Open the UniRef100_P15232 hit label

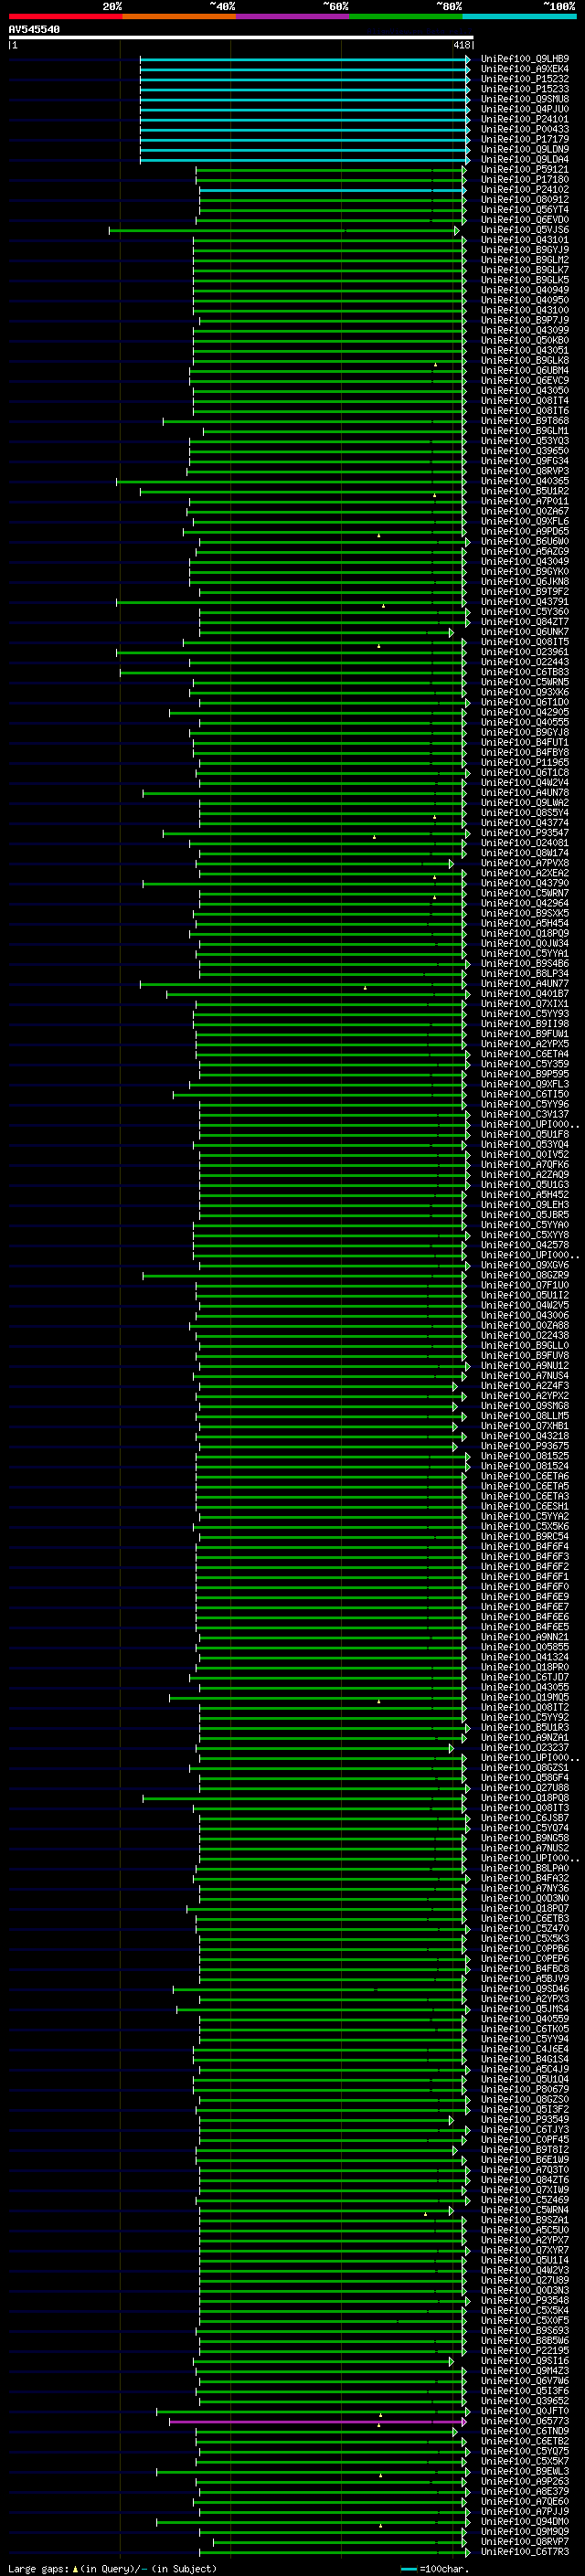(x=525, y=79)
